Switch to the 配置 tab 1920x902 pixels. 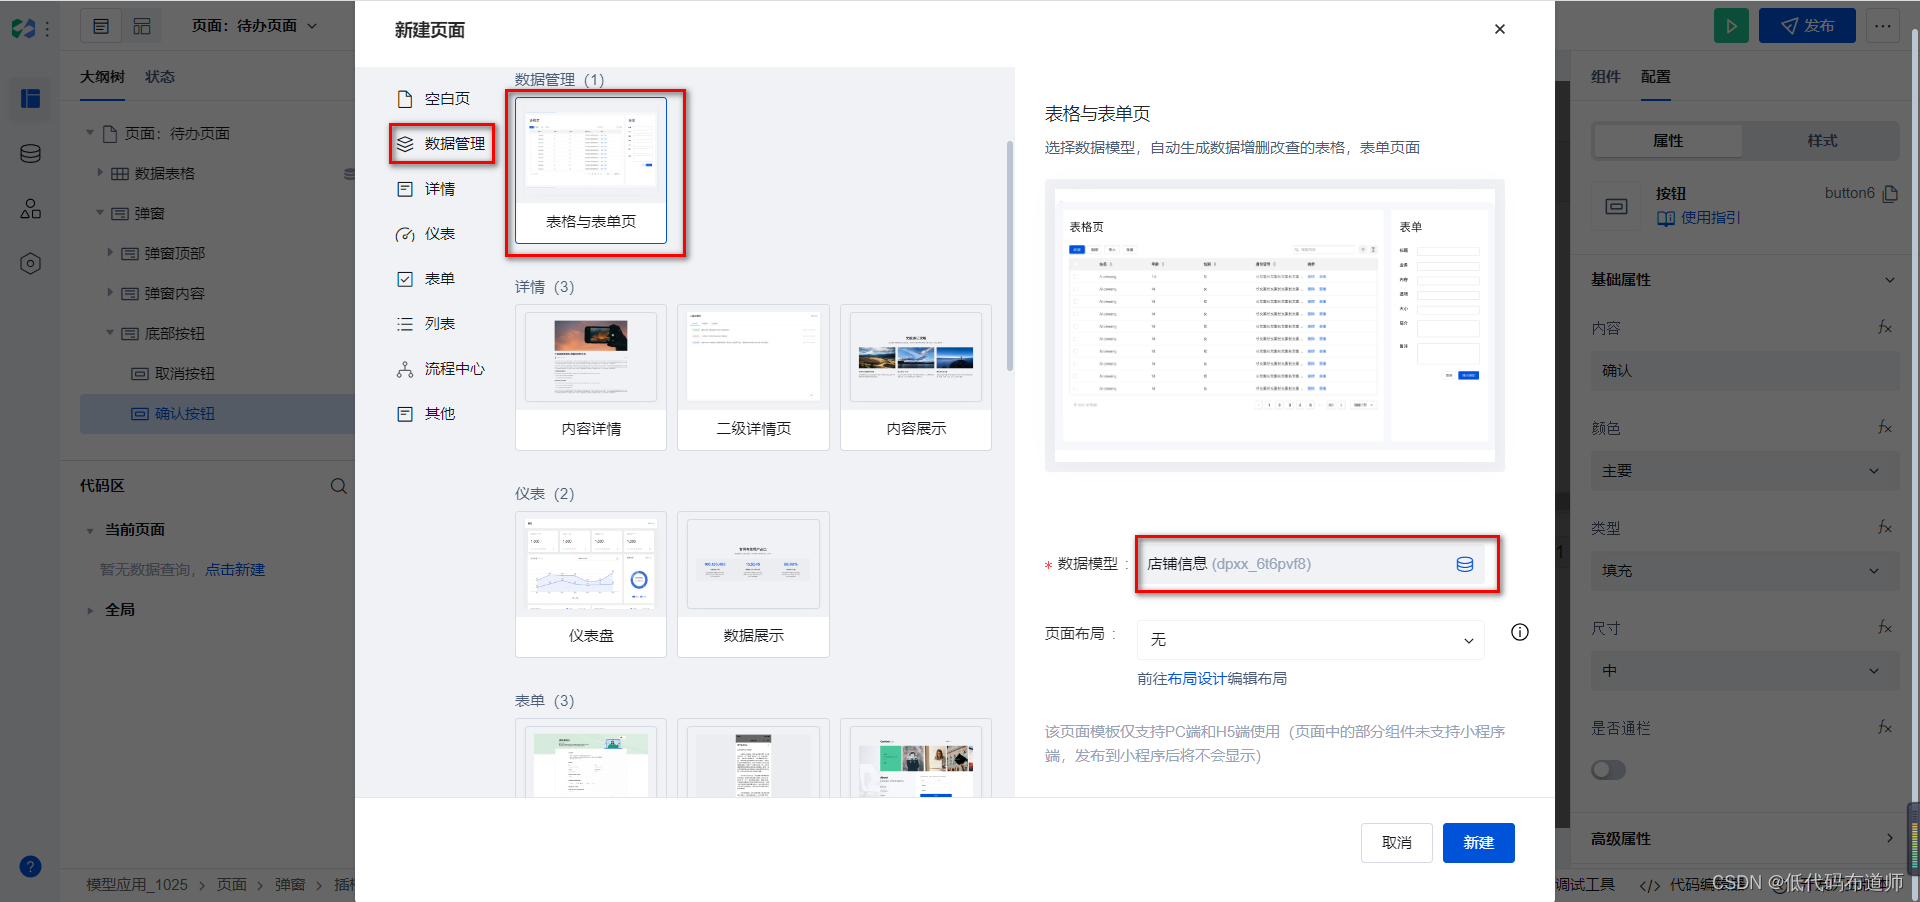tap(1655, 77)
